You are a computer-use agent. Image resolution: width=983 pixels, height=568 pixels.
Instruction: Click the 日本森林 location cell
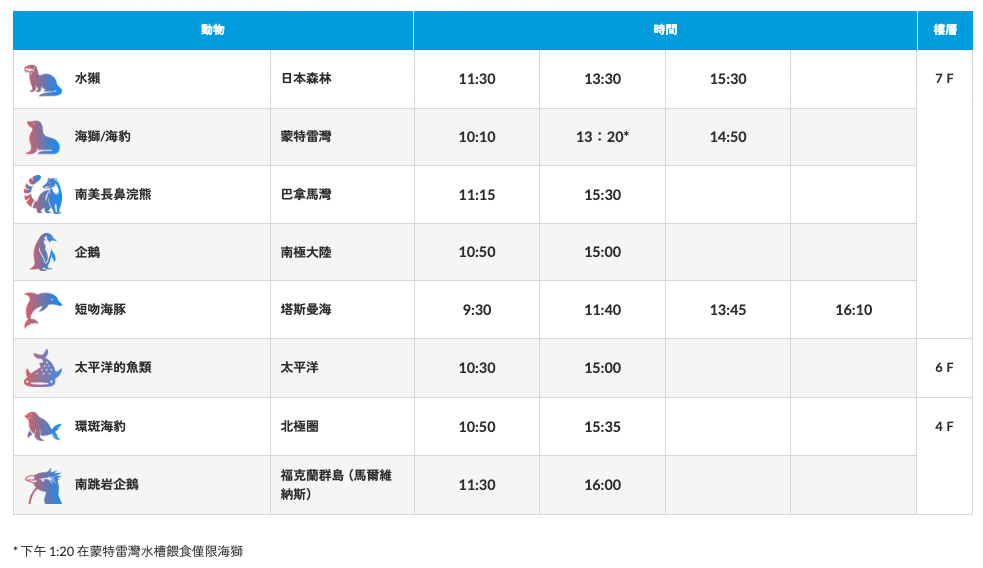[306, 79]
